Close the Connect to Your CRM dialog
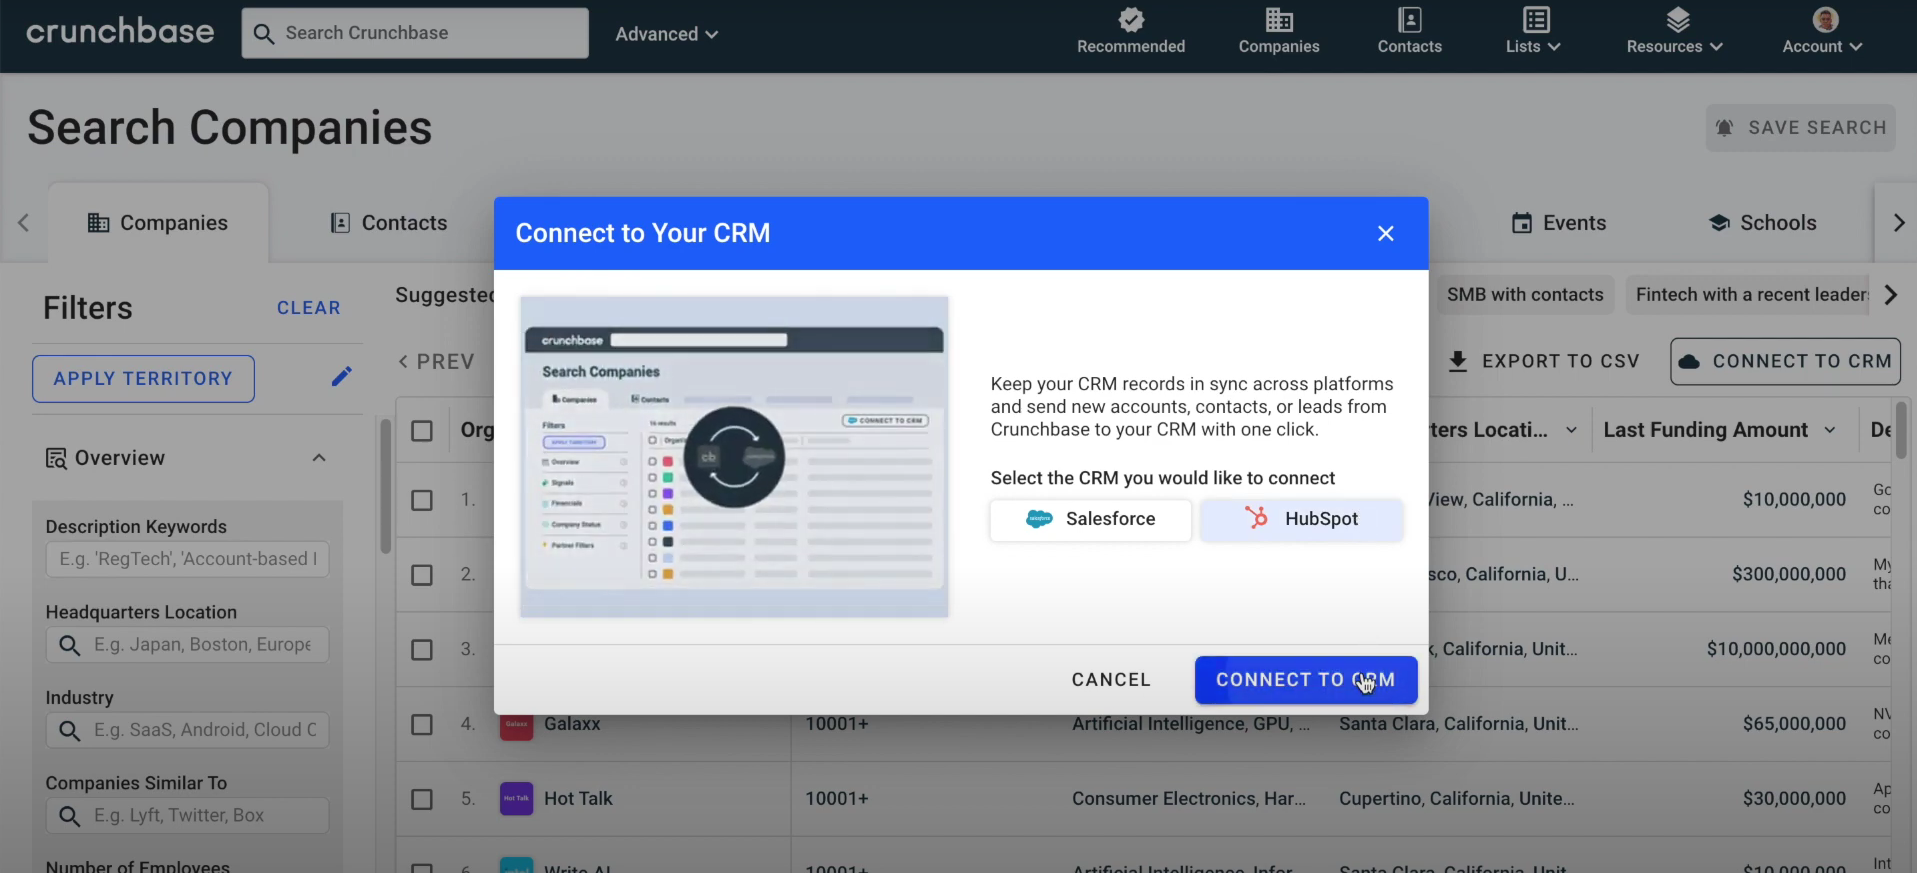Viewport: 1917px width, 873px height. pos(1385,233)
